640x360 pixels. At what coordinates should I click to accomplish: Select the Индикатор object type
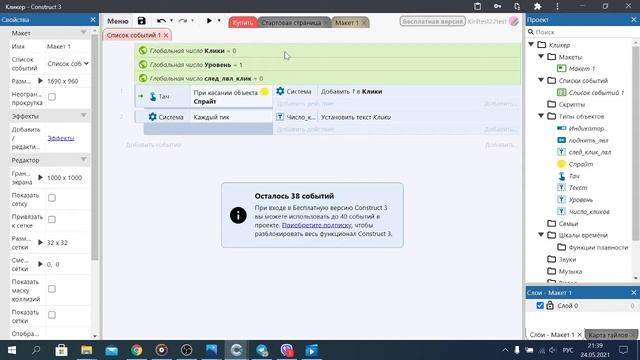pyautogui.click(x=586, y=128)
